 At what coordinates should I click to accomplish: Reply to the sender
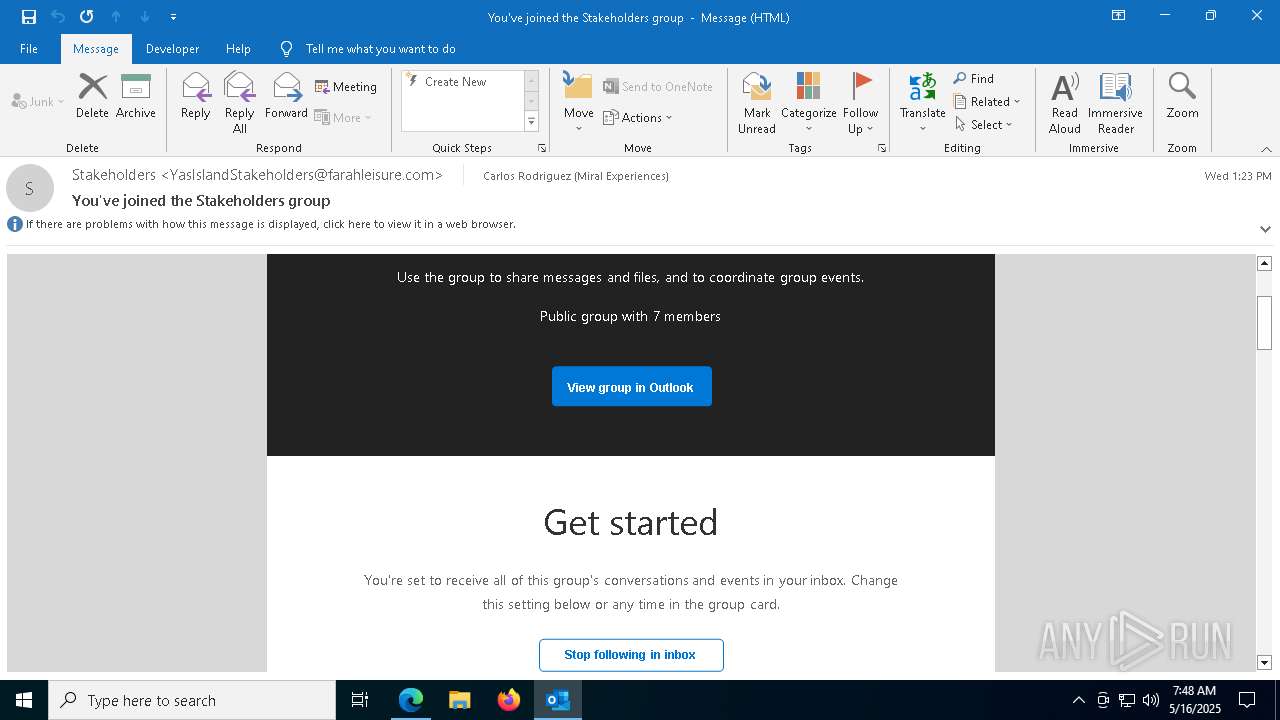(195, 96)
